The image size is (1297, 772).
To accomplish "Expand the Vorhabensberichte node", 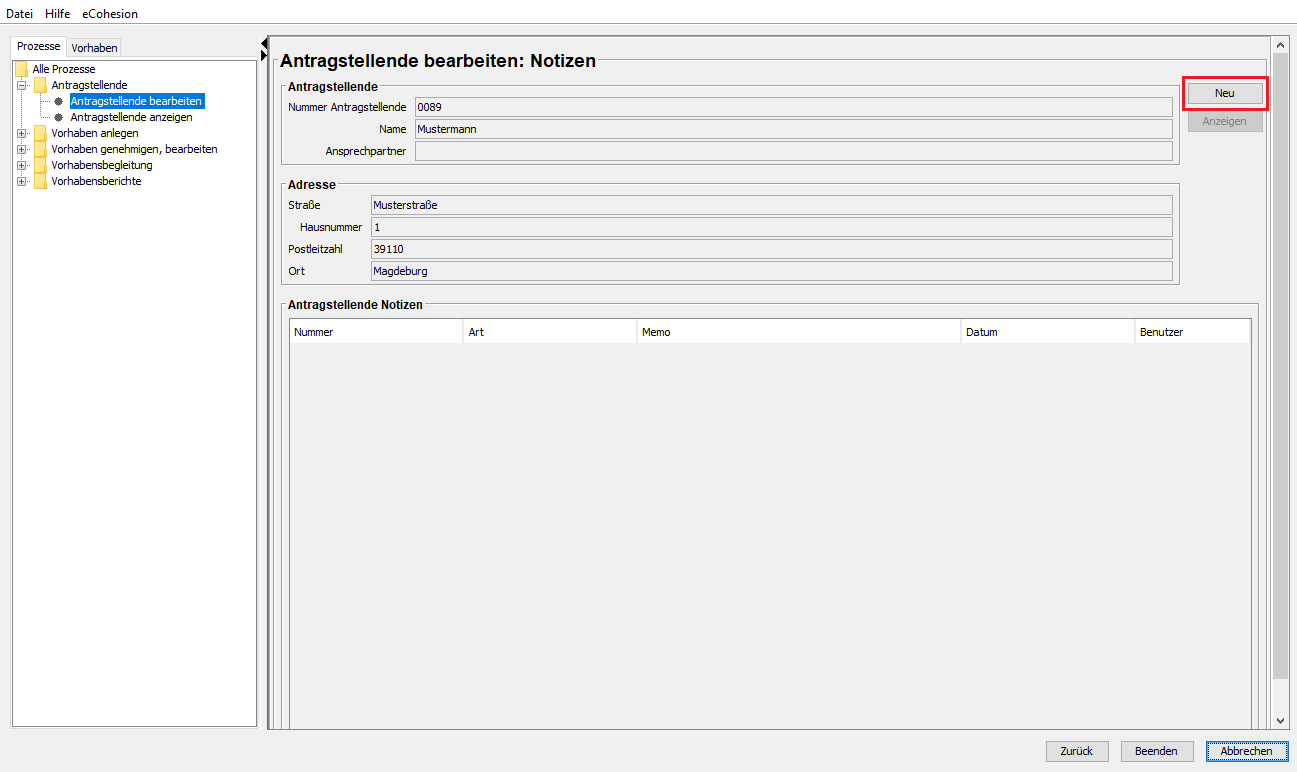I will point(22,181).
